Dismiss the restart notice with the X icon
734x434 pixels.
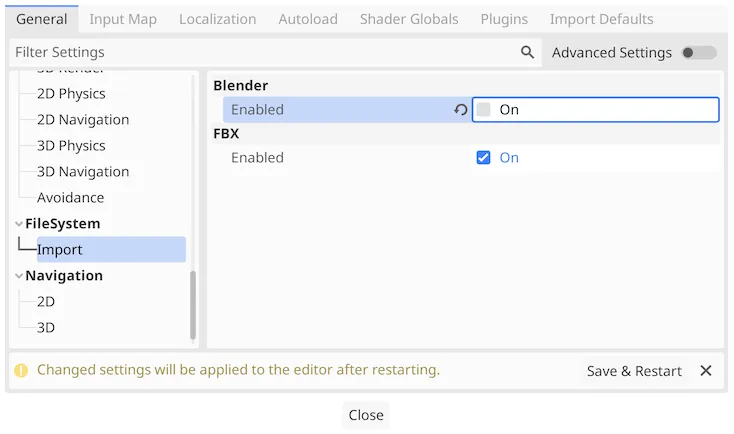(x=705, y=371)
